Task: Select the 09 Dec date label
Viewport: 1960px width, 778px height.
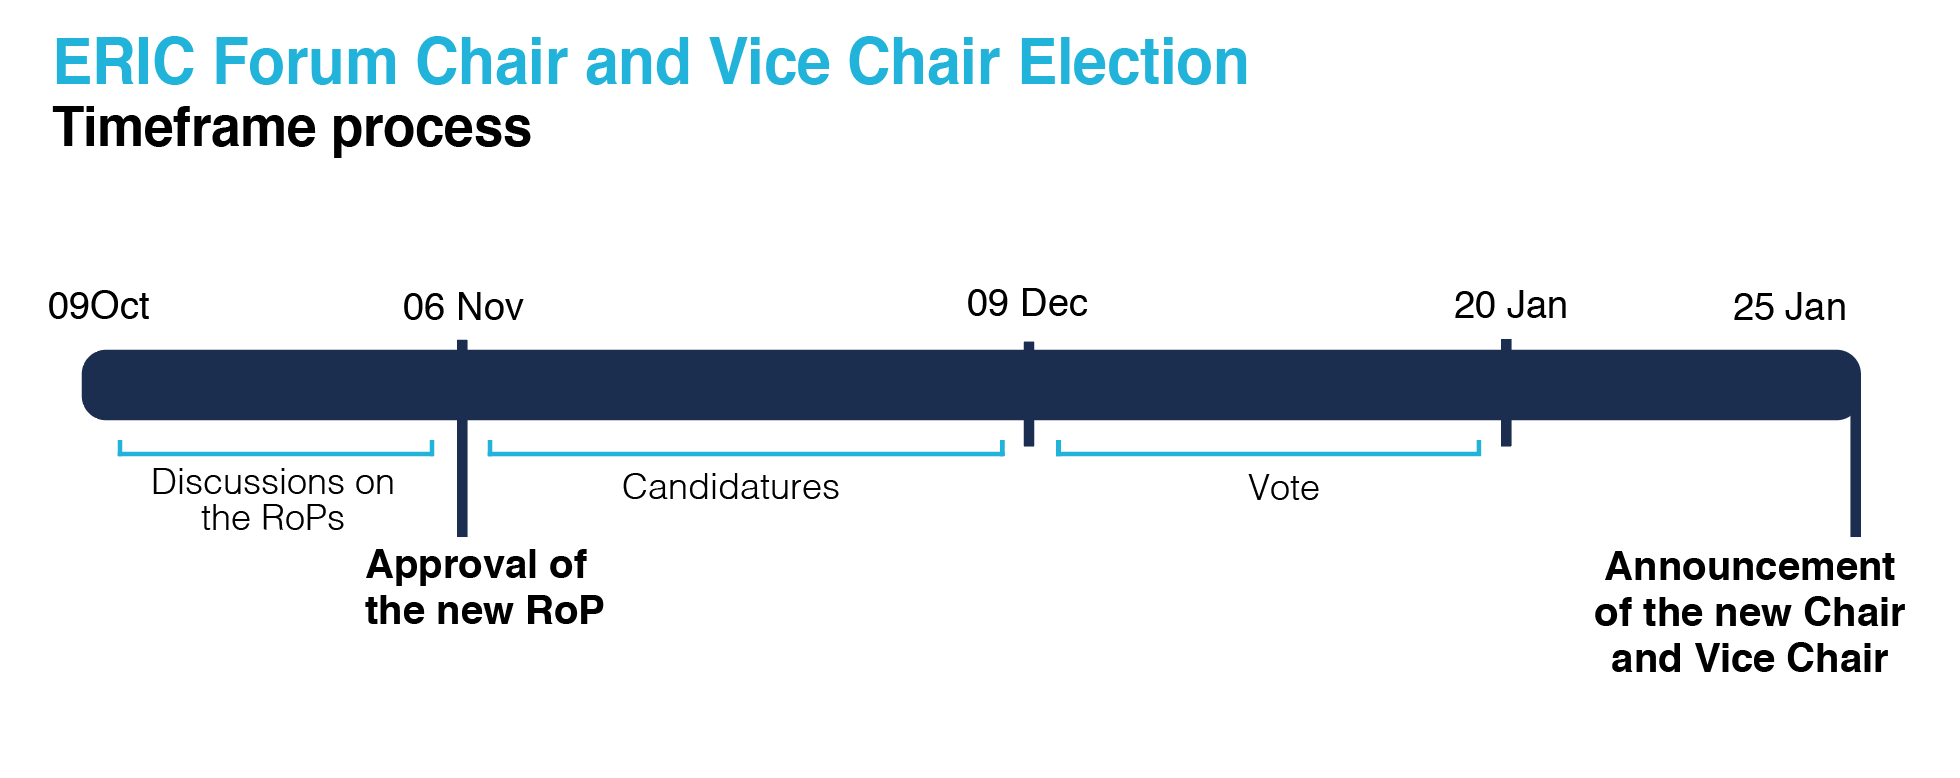Action: [1027, 303]
